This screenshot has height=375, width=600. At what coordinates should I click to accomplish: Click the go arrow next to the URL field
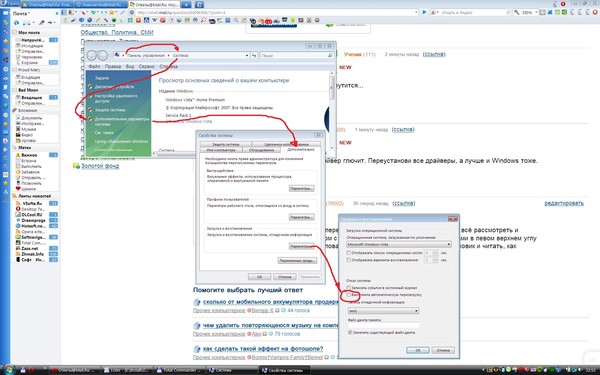[x=424, y=12]
